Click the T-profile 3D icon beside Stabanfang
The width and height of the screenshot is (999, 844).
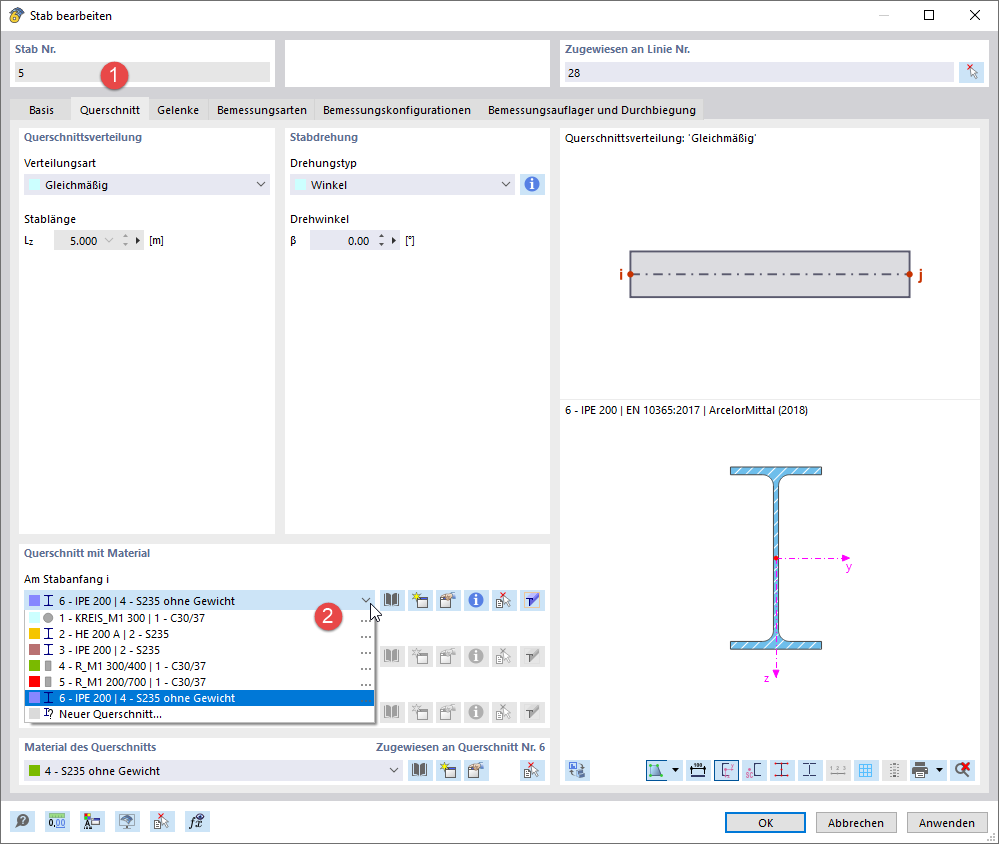click(x=532, y=600)
